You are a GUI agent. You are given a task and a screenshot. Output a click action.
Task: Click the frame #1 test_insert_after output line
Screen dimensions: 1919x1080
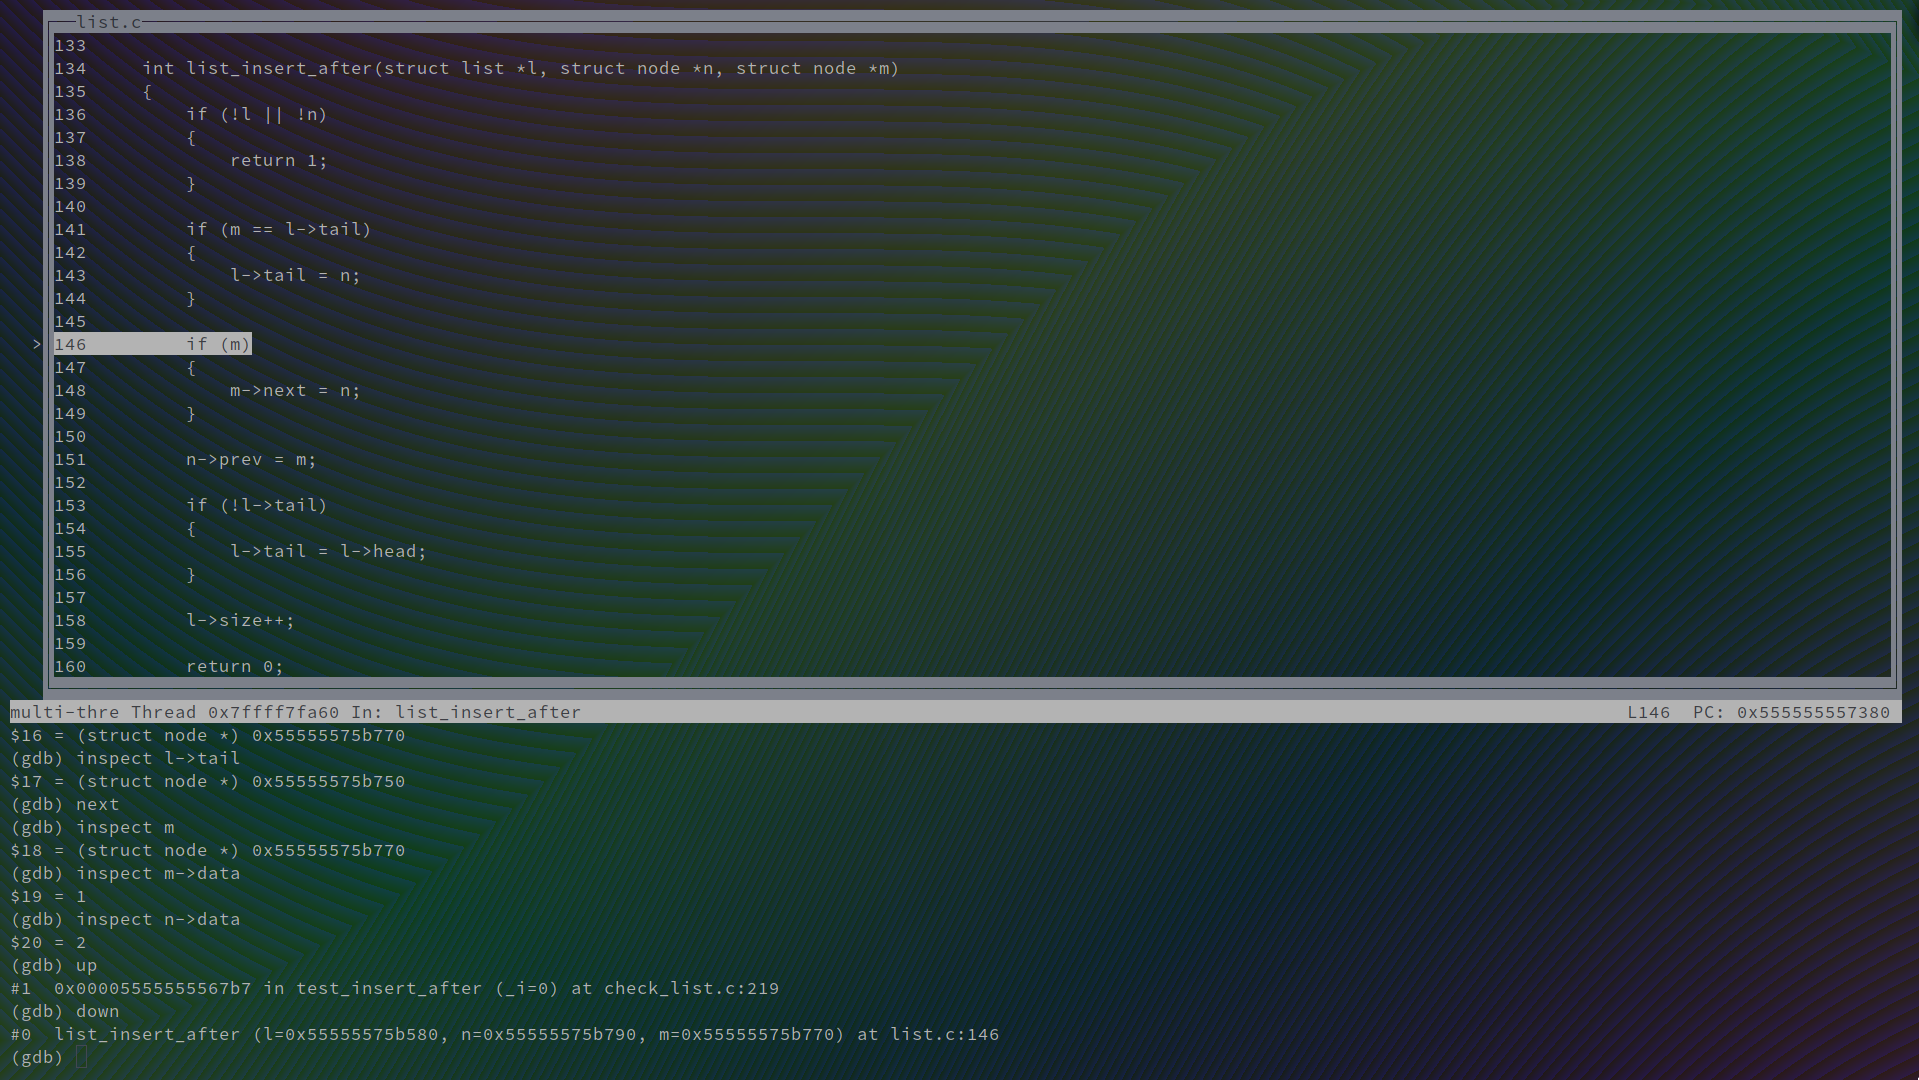click(394, 988)
